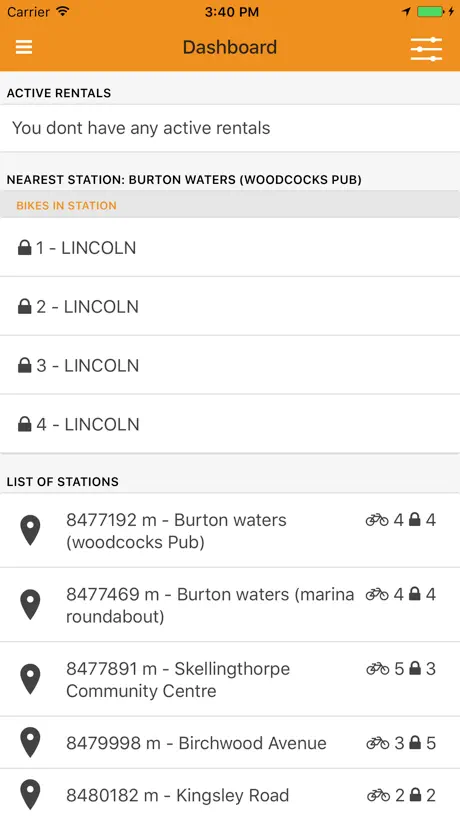Tap the 'You dont have any active rentals' row
This screenshot has width=460, height=818.
(x=230, y=128)
